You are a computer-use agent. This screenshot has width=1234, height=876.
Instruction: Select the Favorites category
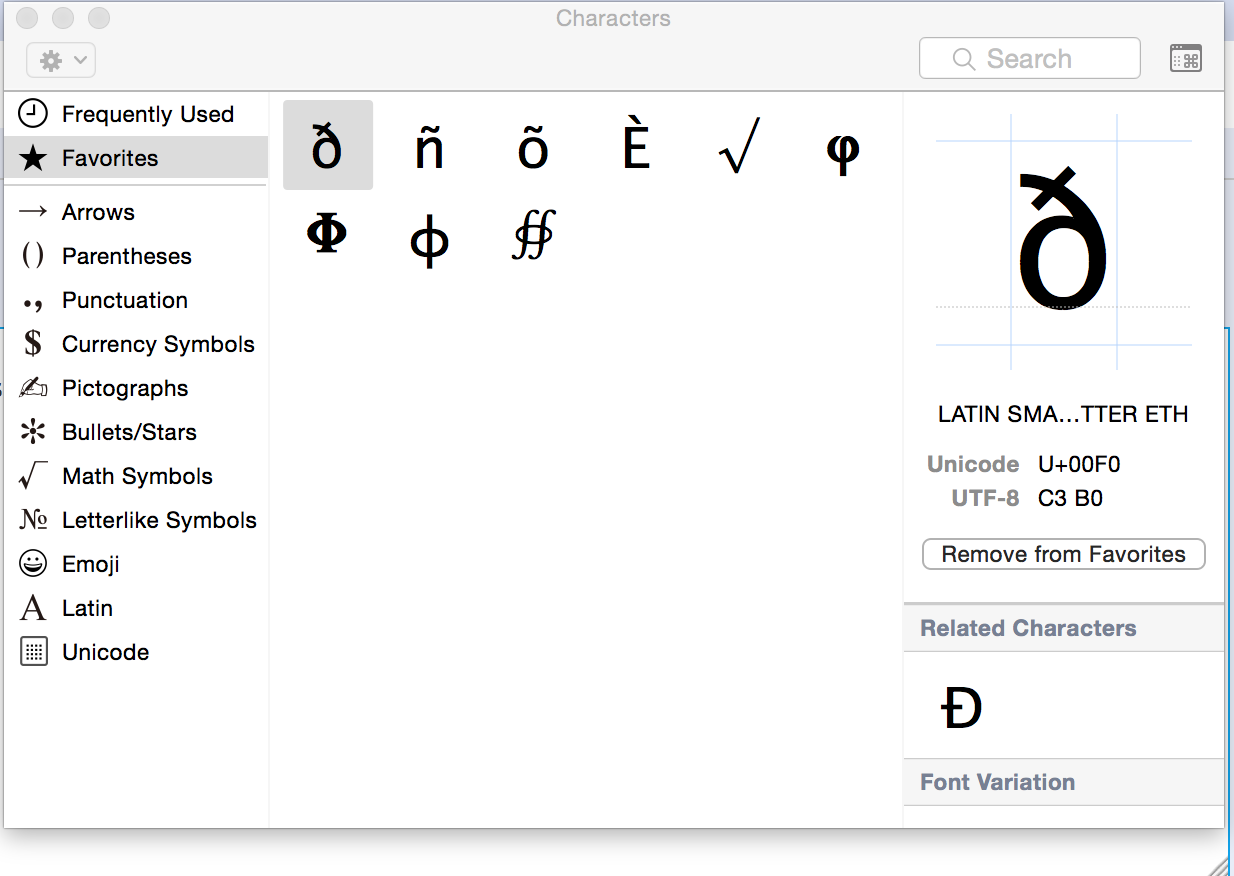[x=136, y=158]
